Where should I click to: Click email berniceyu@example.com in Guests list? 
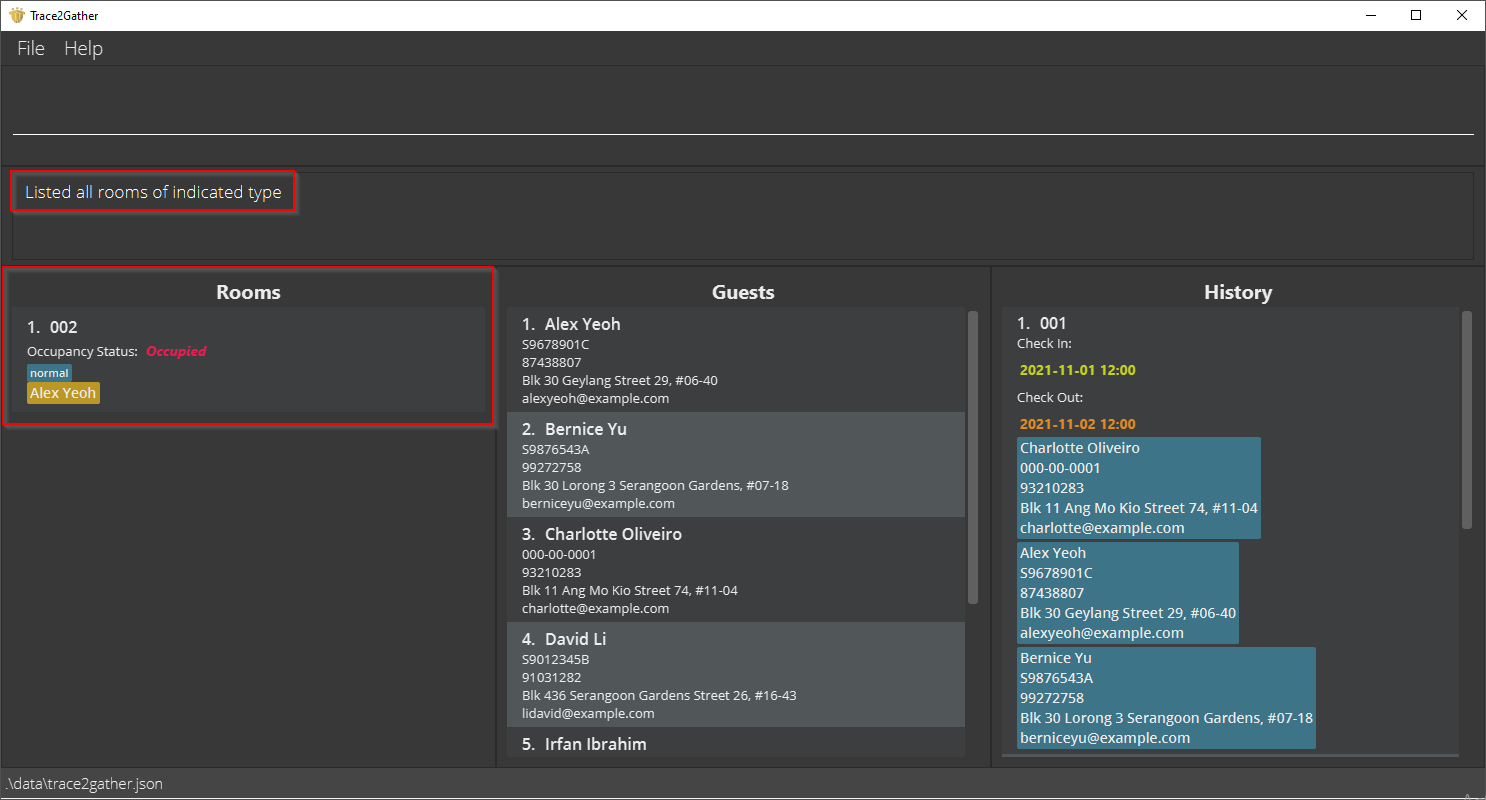[598, 503]
